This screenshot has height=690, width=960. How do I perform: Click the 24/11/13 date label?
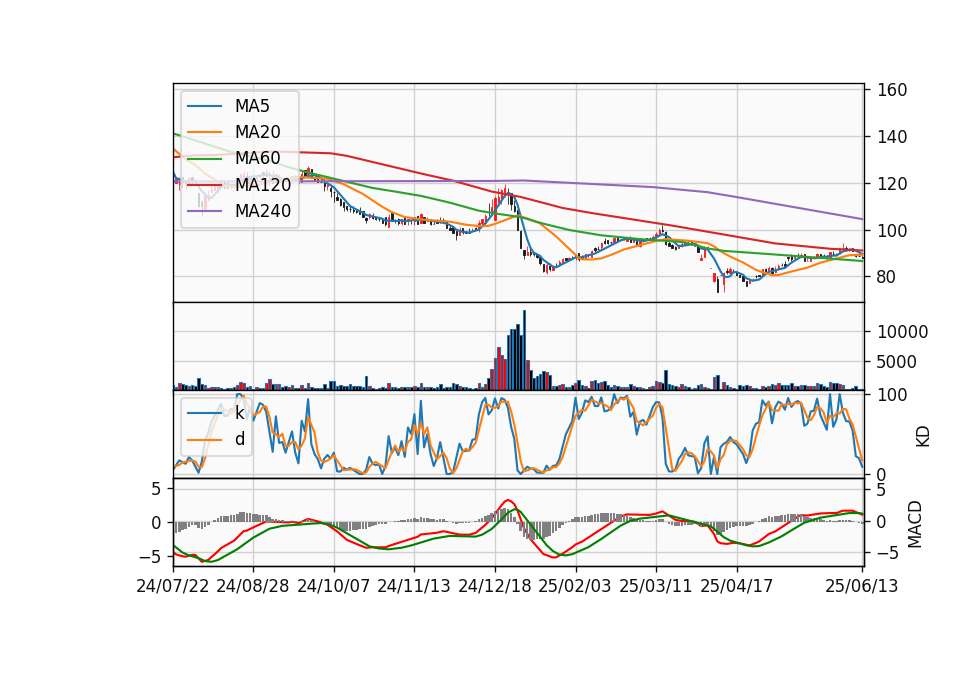coord(414,586)
